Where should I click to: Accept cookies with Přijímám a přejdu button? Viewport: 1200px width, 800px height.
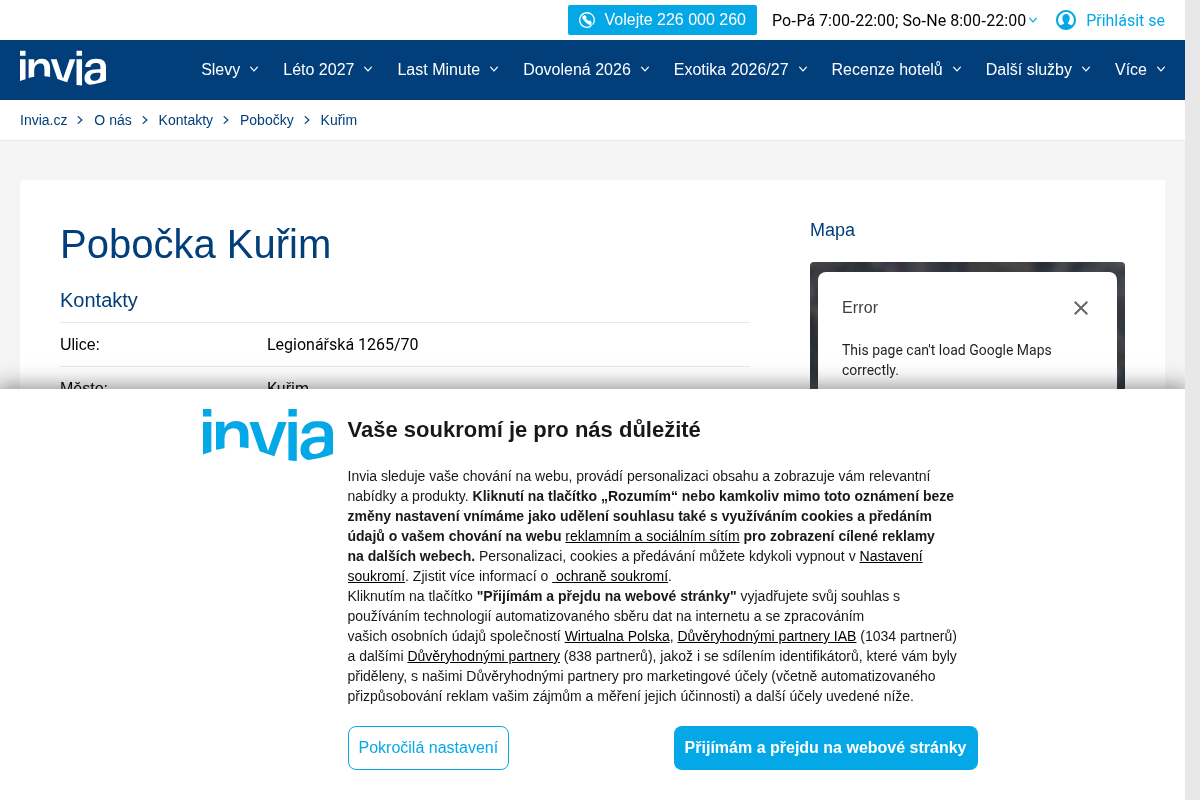click(826, 748)
